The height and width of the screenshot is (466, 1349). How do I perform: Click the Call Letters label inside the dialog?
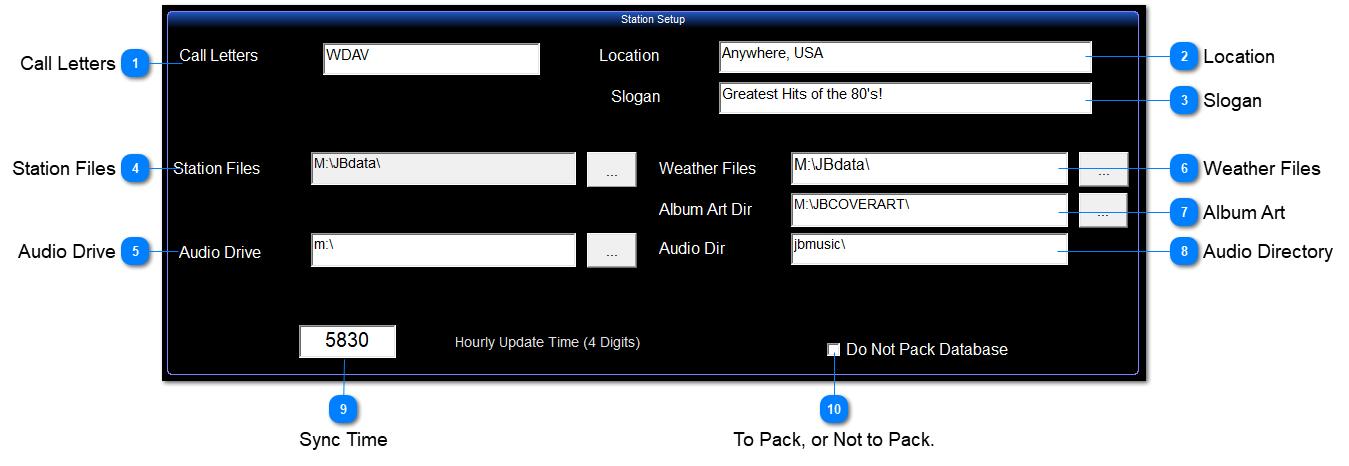(218, 55)
